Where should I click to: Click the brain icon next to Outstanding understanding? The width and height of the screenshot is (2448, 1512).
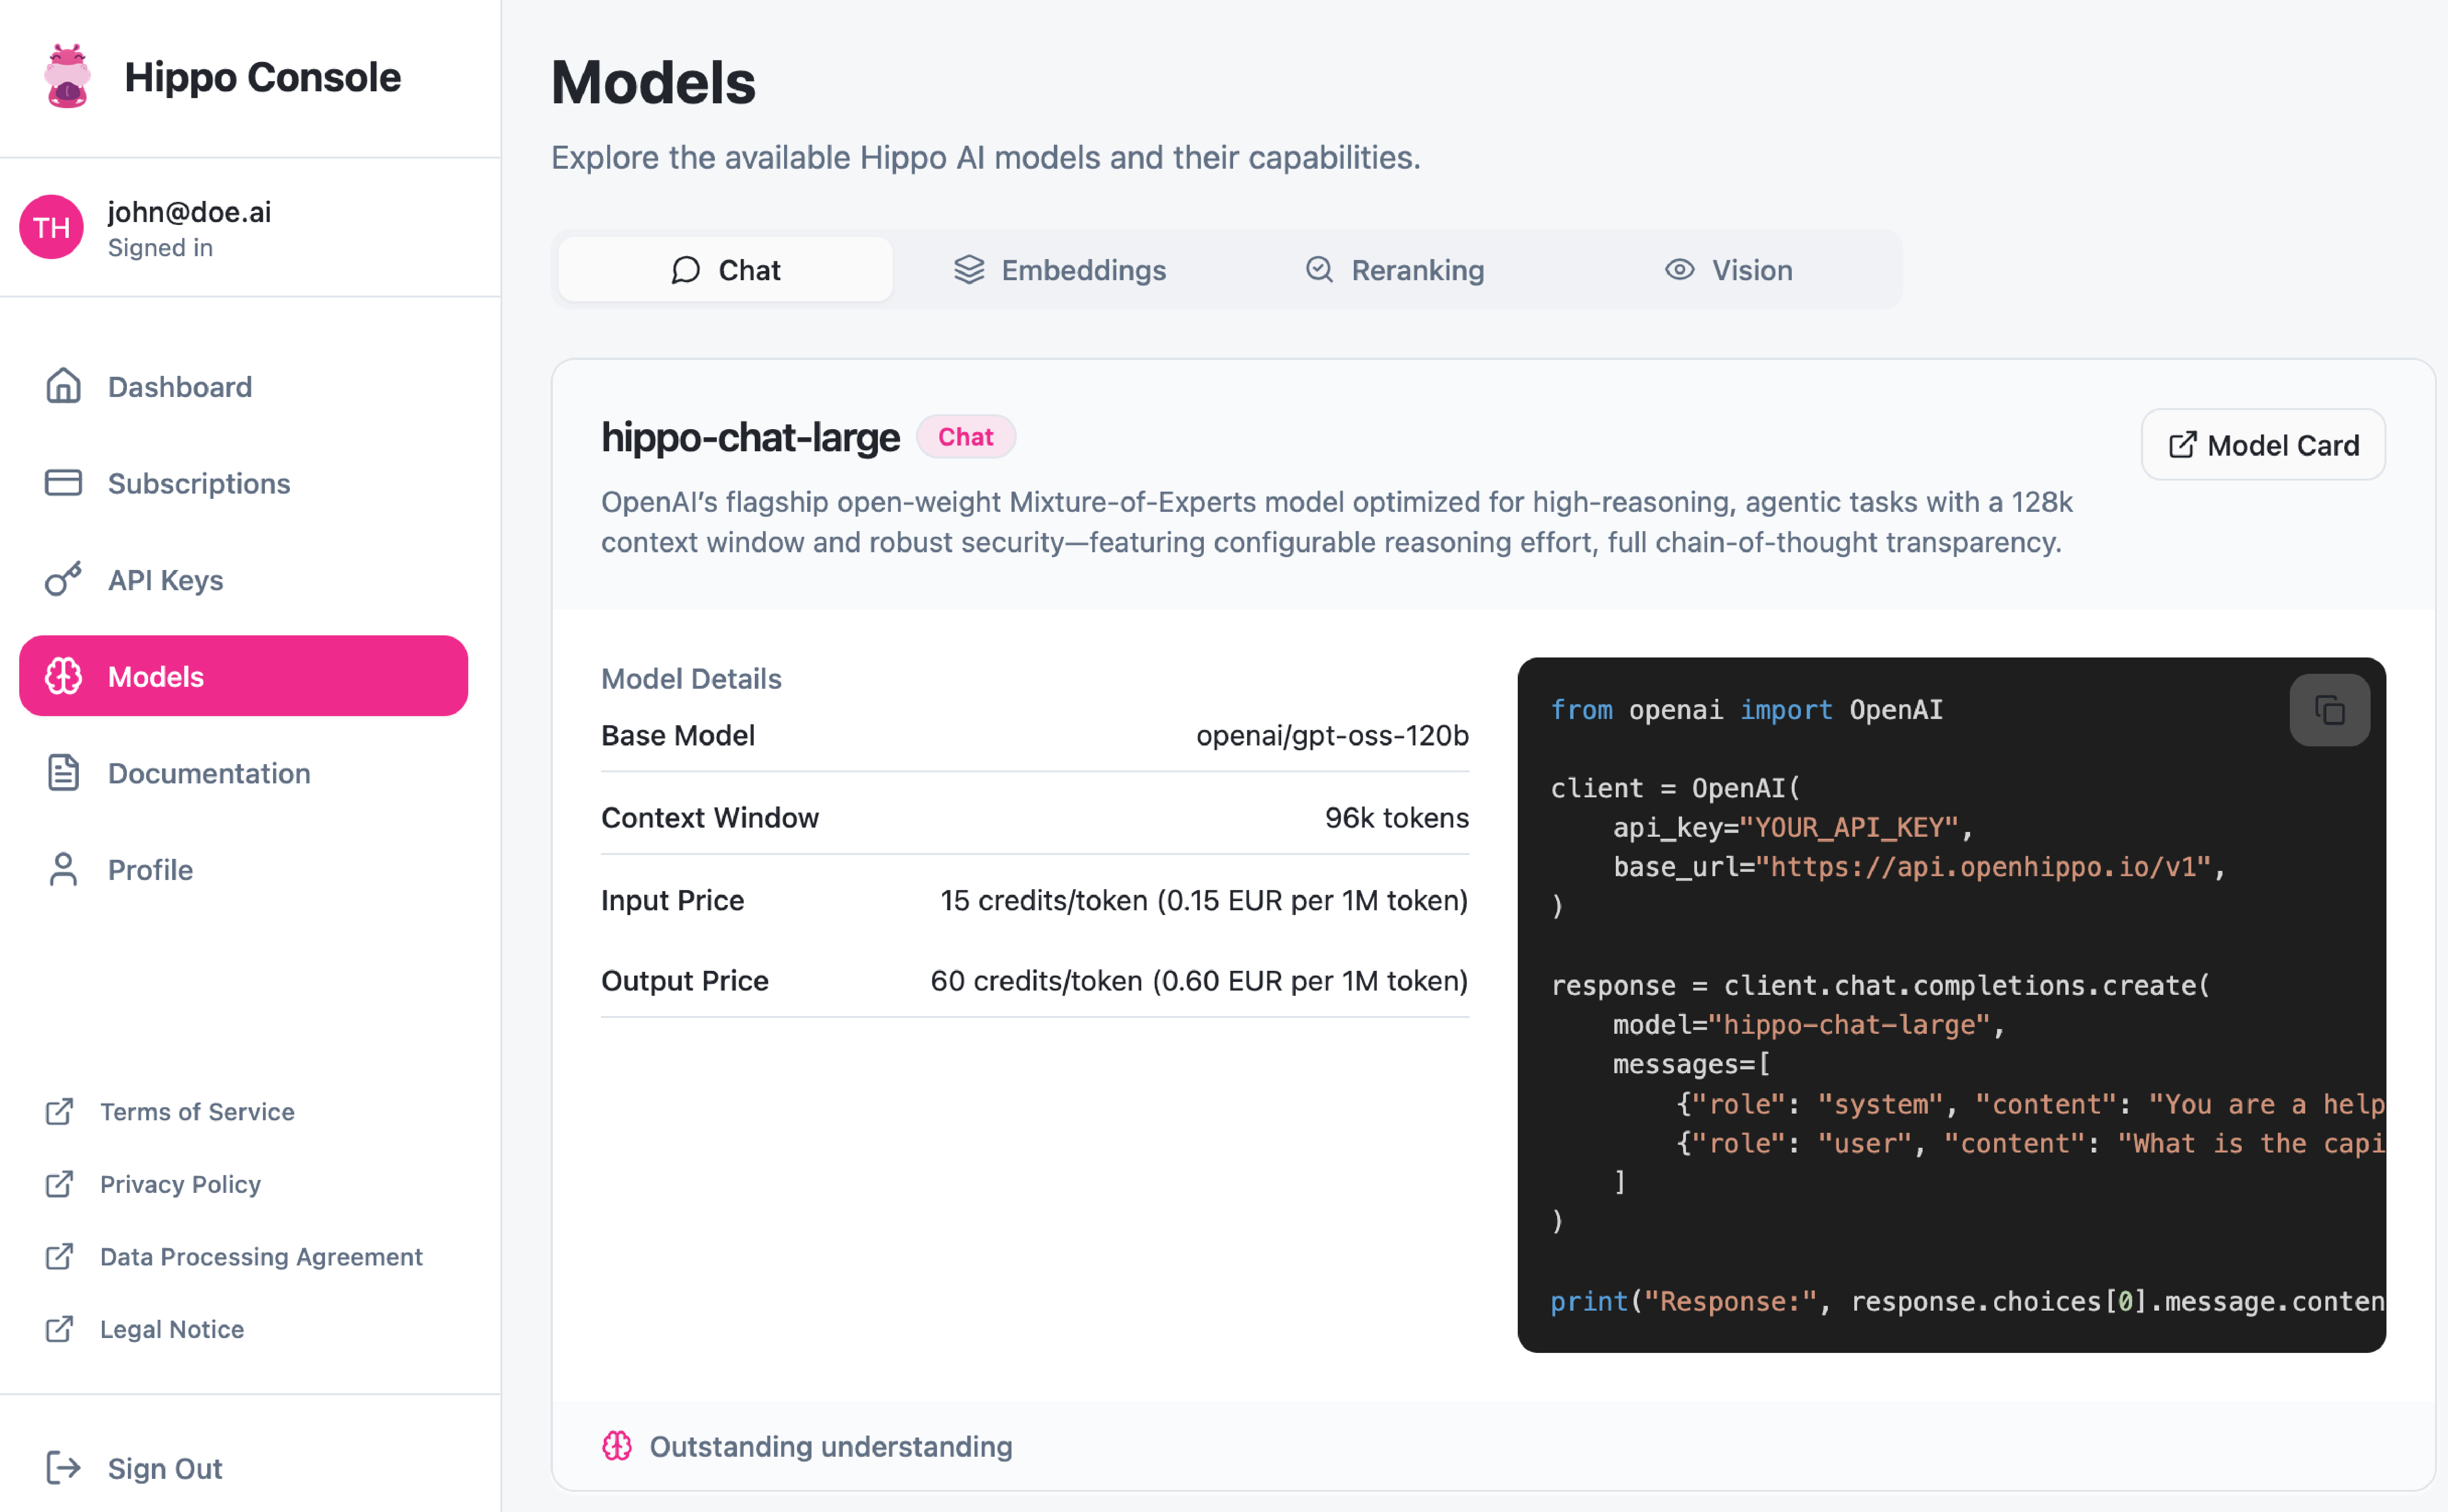[618, 1446]
